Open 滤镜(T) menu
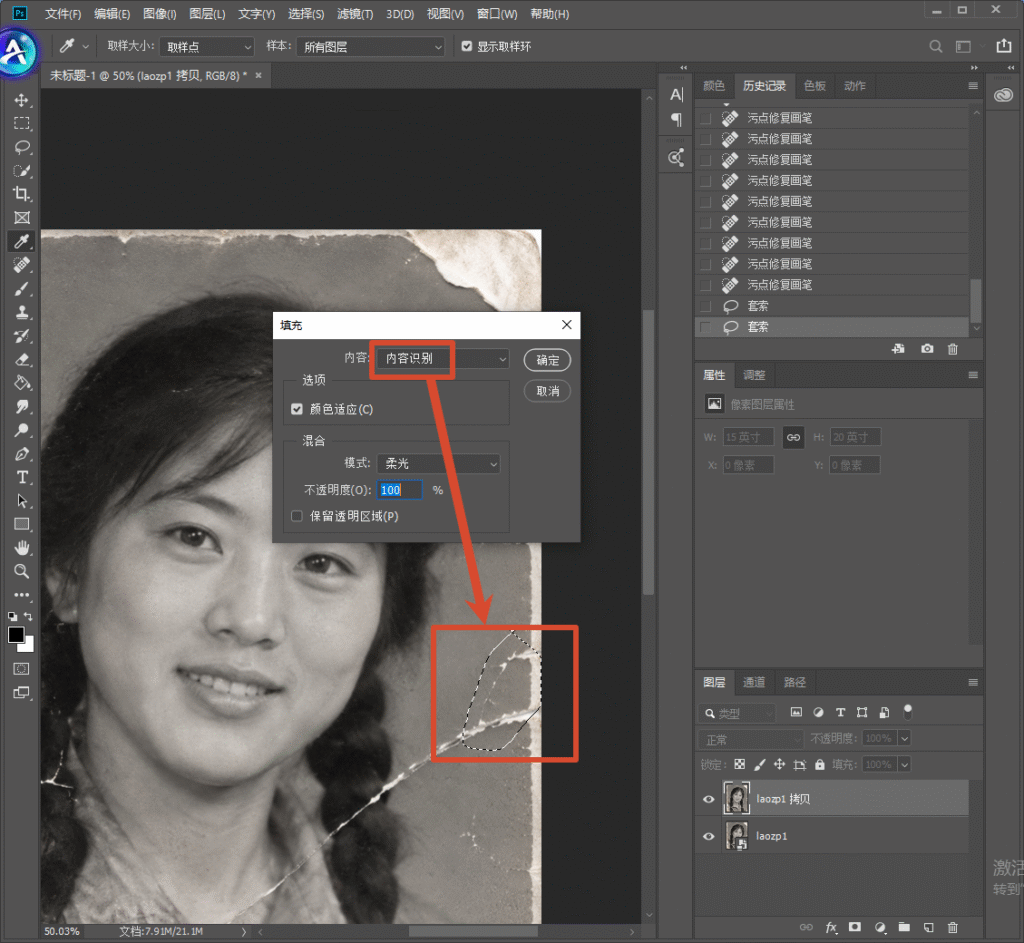This screenshot has width=1024, height=943. (355, 14)
